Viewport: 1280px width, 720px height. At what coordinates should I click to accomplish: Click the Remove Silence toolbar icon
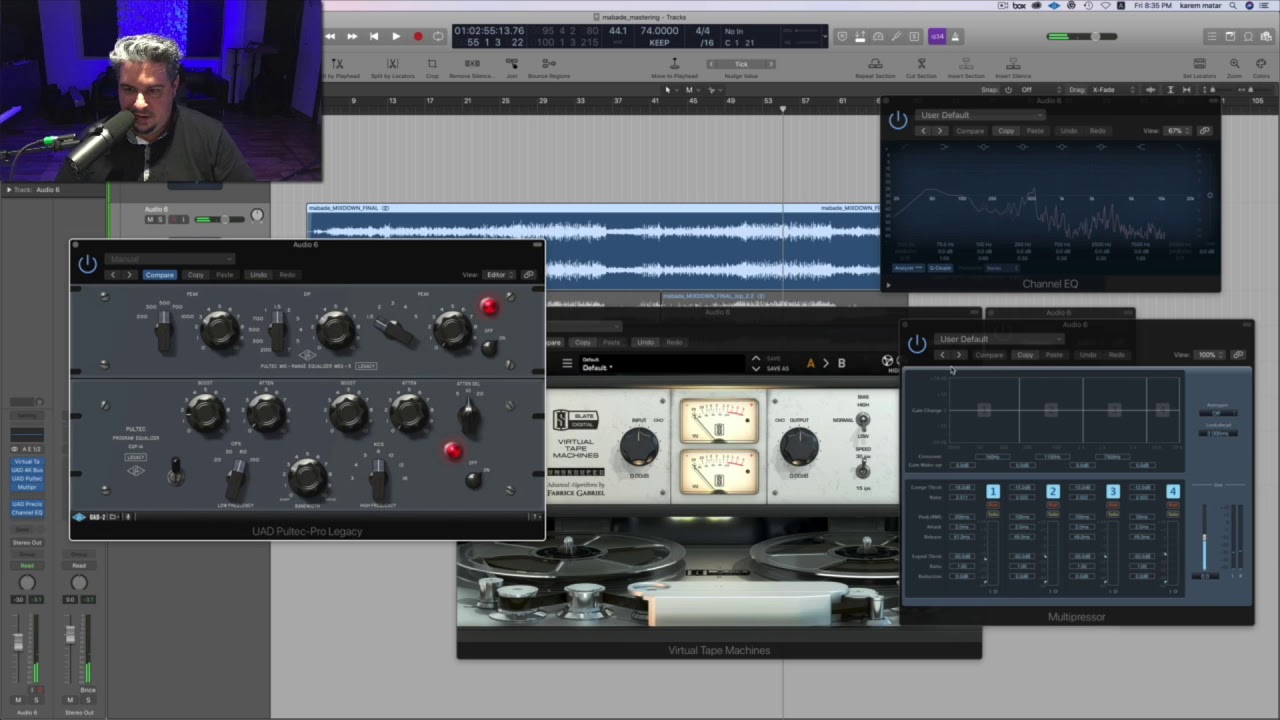coord(472,68)
